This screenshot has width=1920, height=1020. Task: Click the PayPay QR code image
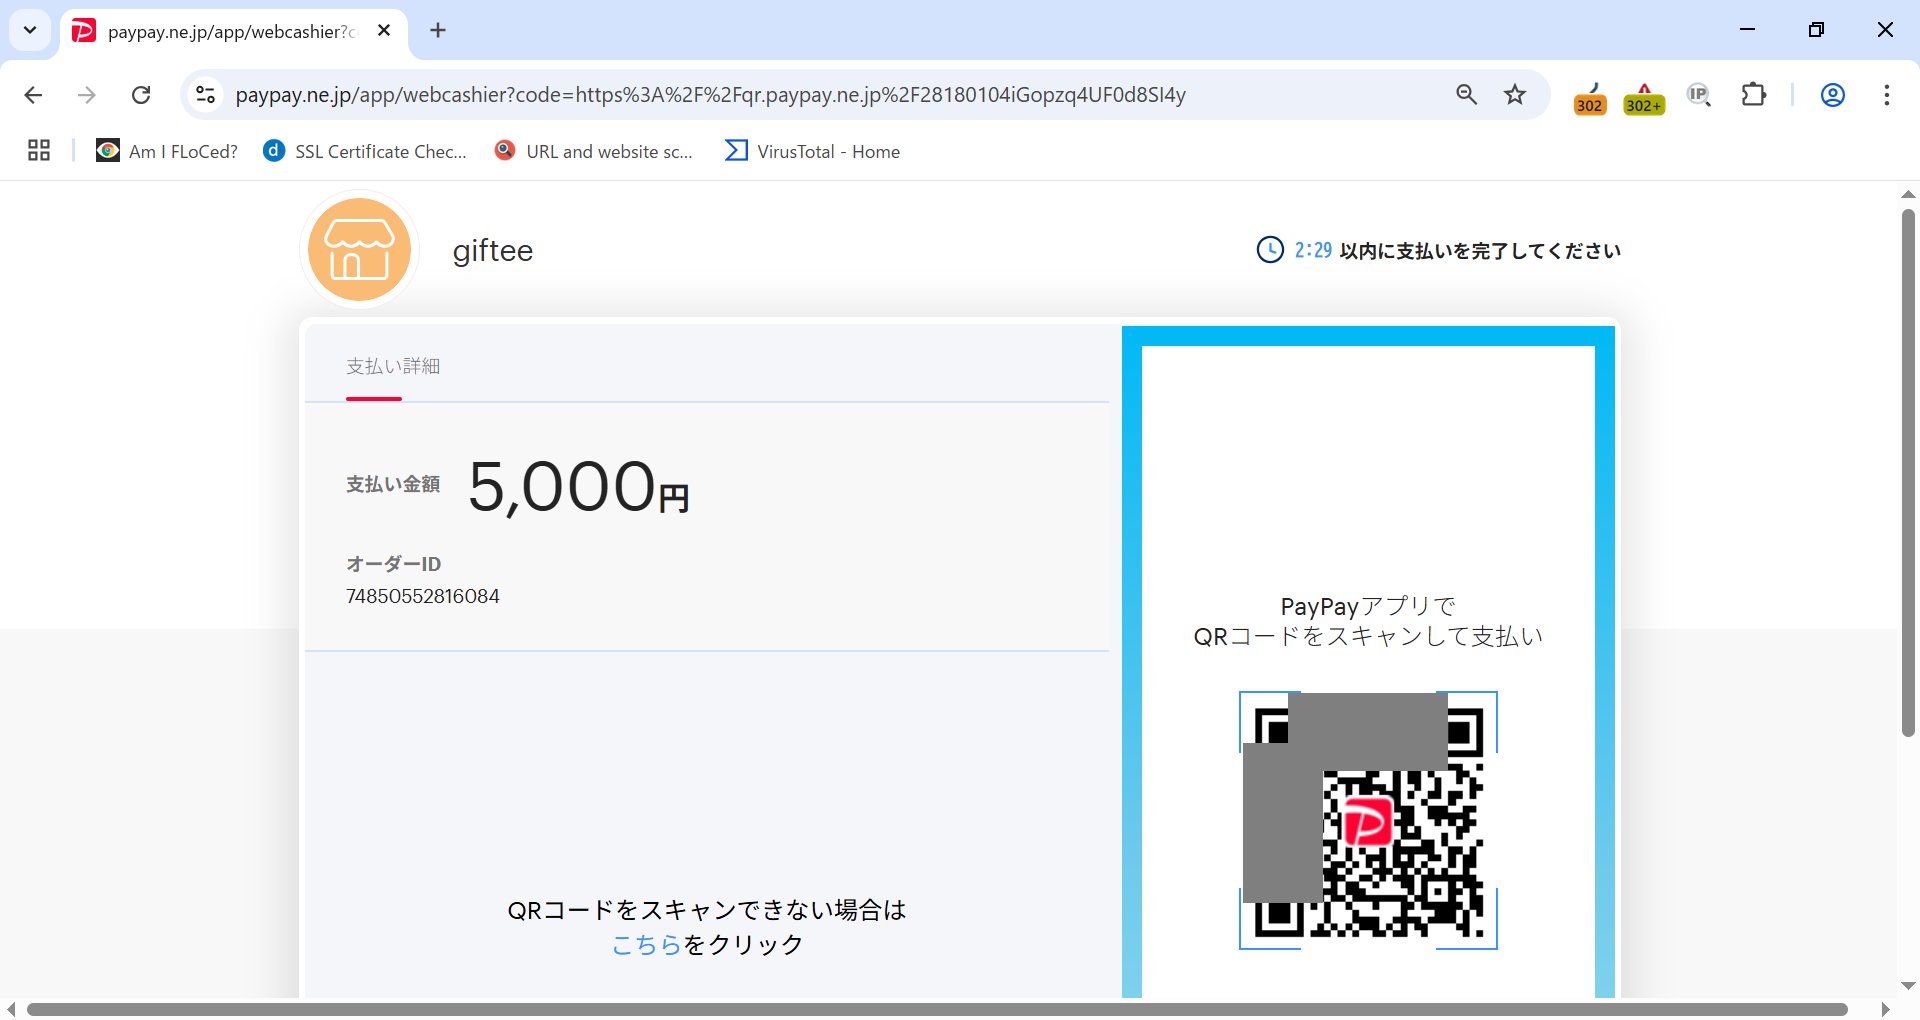click(1368, 820)
